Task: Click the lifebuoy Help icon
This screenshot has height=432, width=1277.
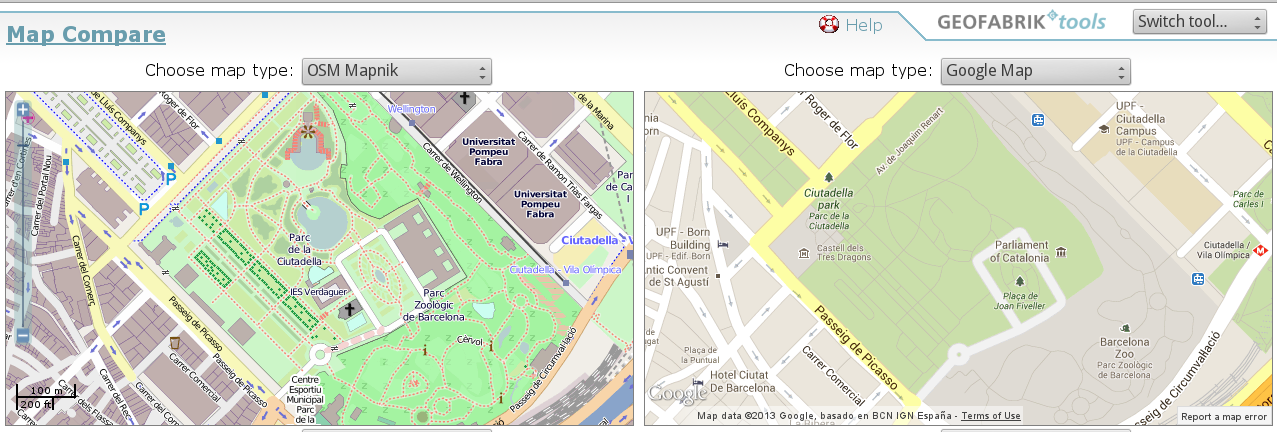Action: tap(828, 24)
